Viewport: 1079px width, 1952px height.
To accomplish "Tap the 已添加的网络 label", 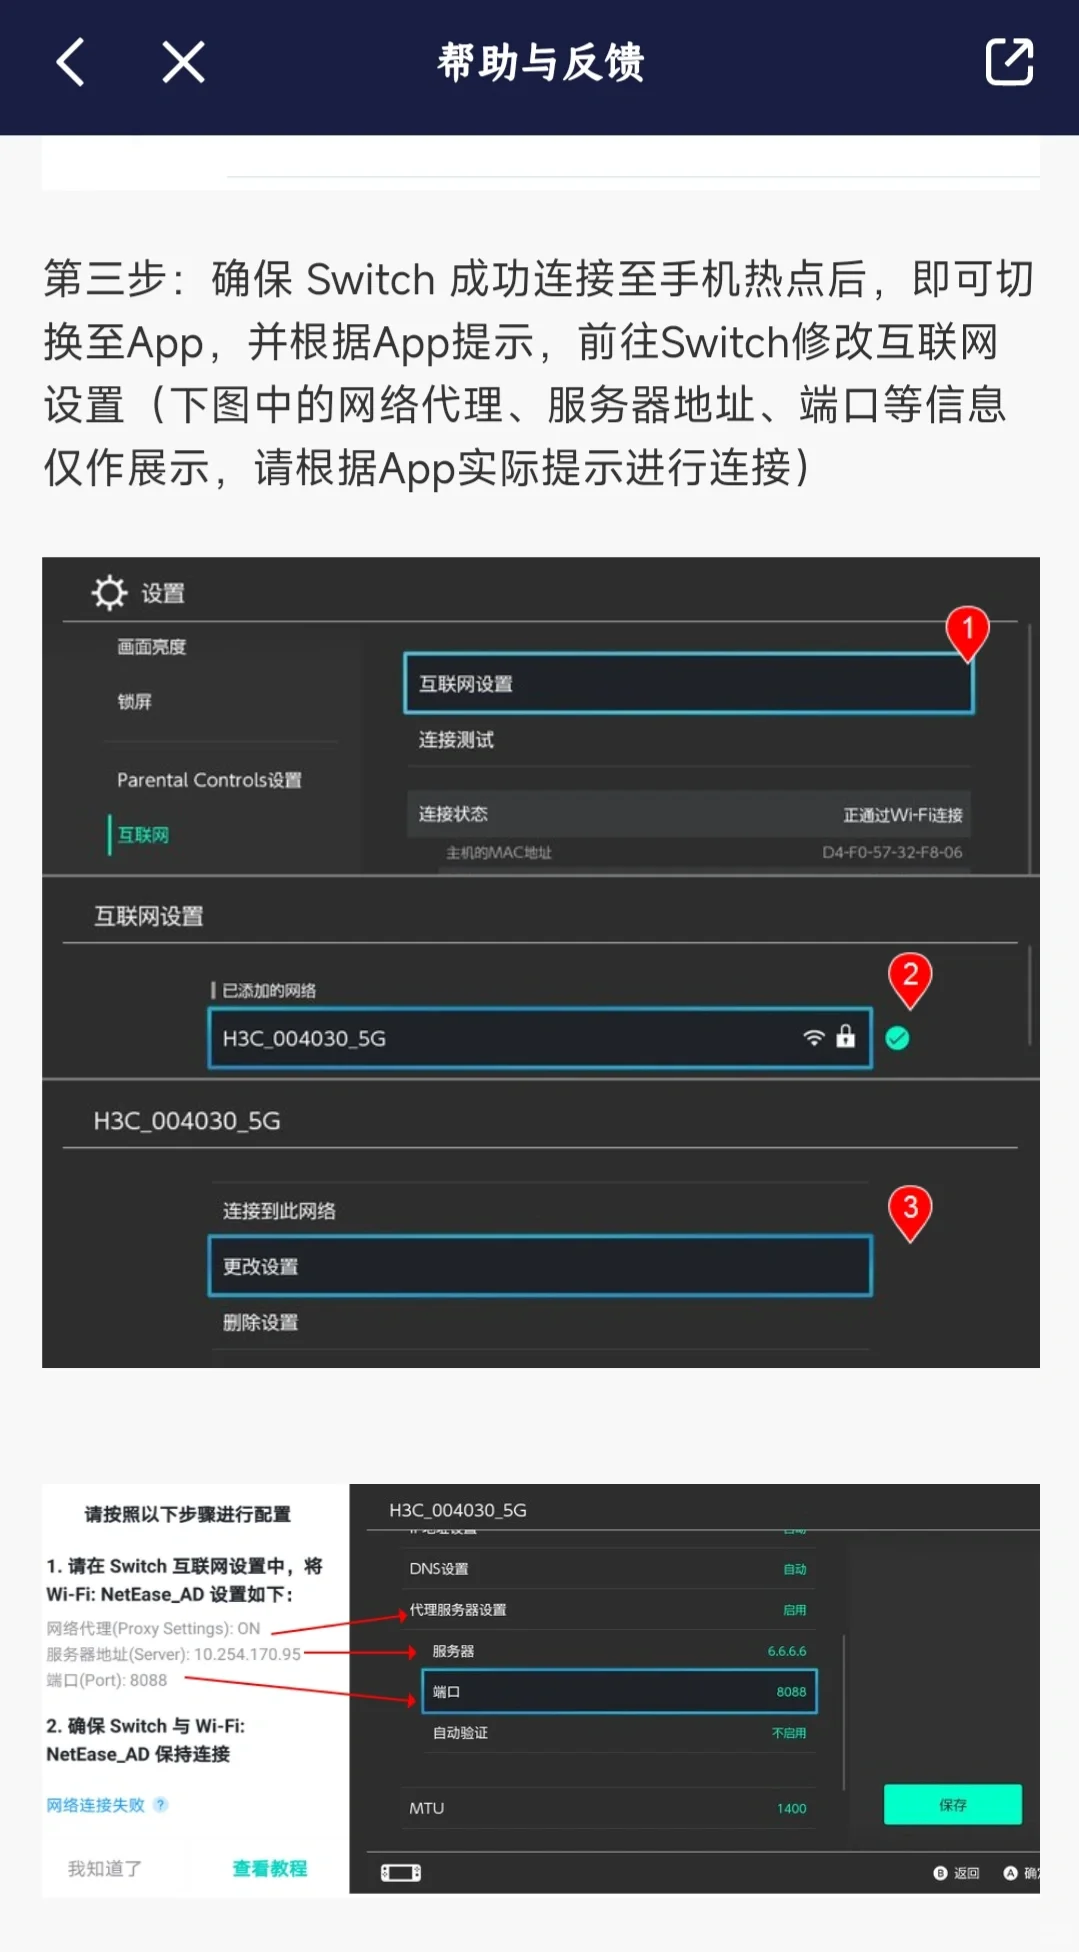I will tap(268, 991).
